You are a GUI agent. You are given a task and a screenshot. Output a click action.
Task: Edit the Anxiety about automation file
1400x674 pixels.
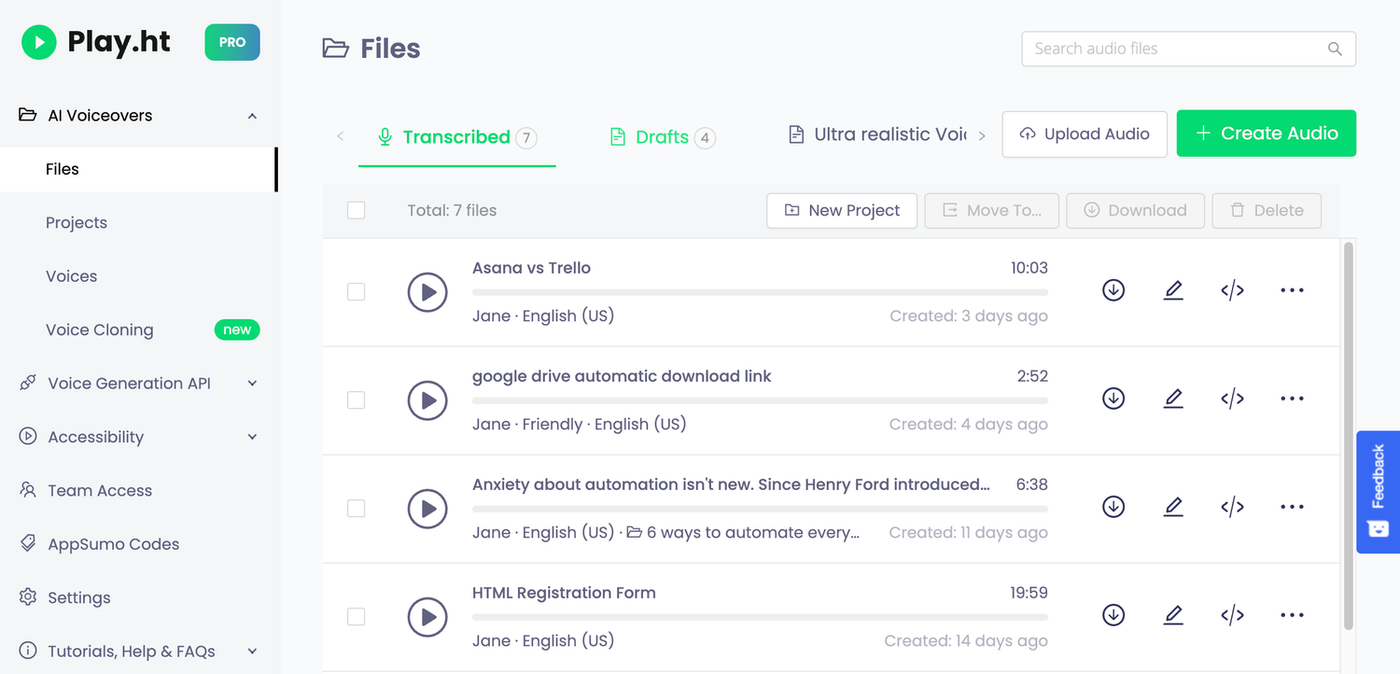pyautogui.click(x=1173, y=507)
